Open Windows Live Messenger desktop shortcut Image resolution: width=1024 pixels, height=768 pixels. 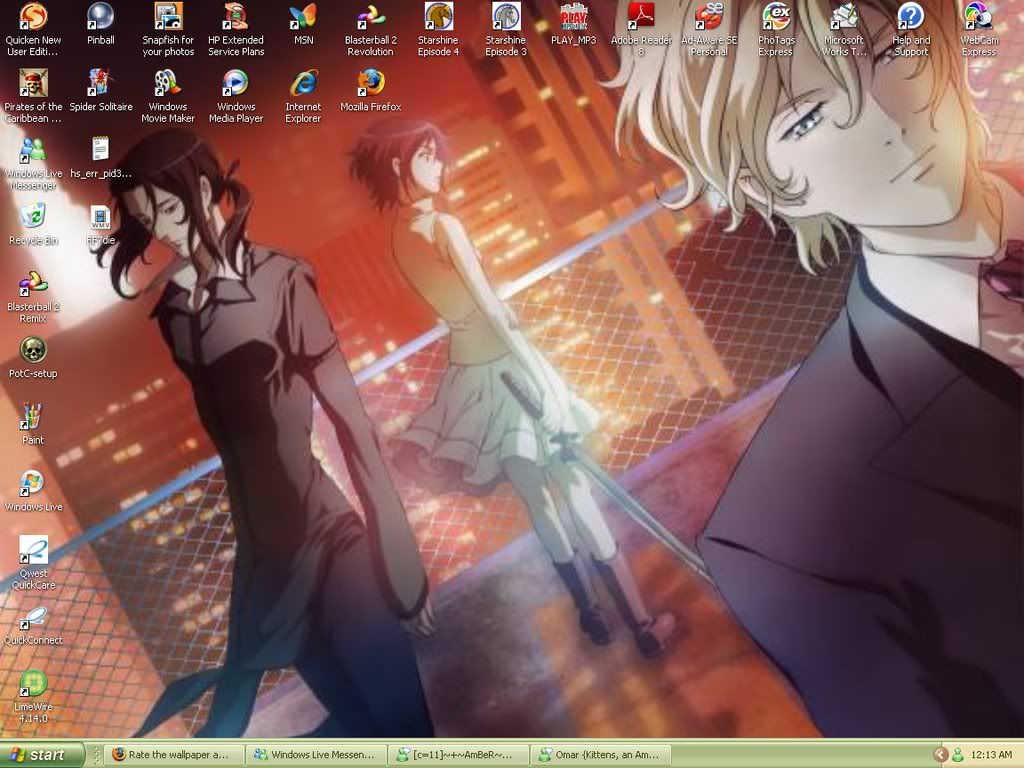tap(33, 163)
